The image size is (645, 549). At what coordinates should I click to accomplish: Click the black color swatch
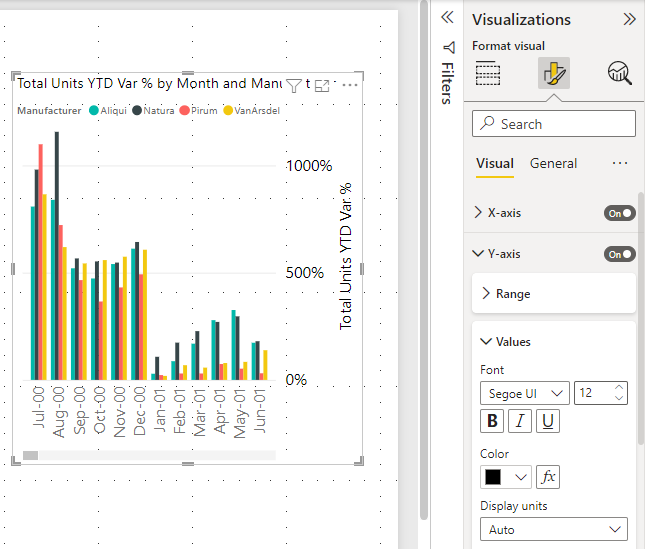point(493,477)
